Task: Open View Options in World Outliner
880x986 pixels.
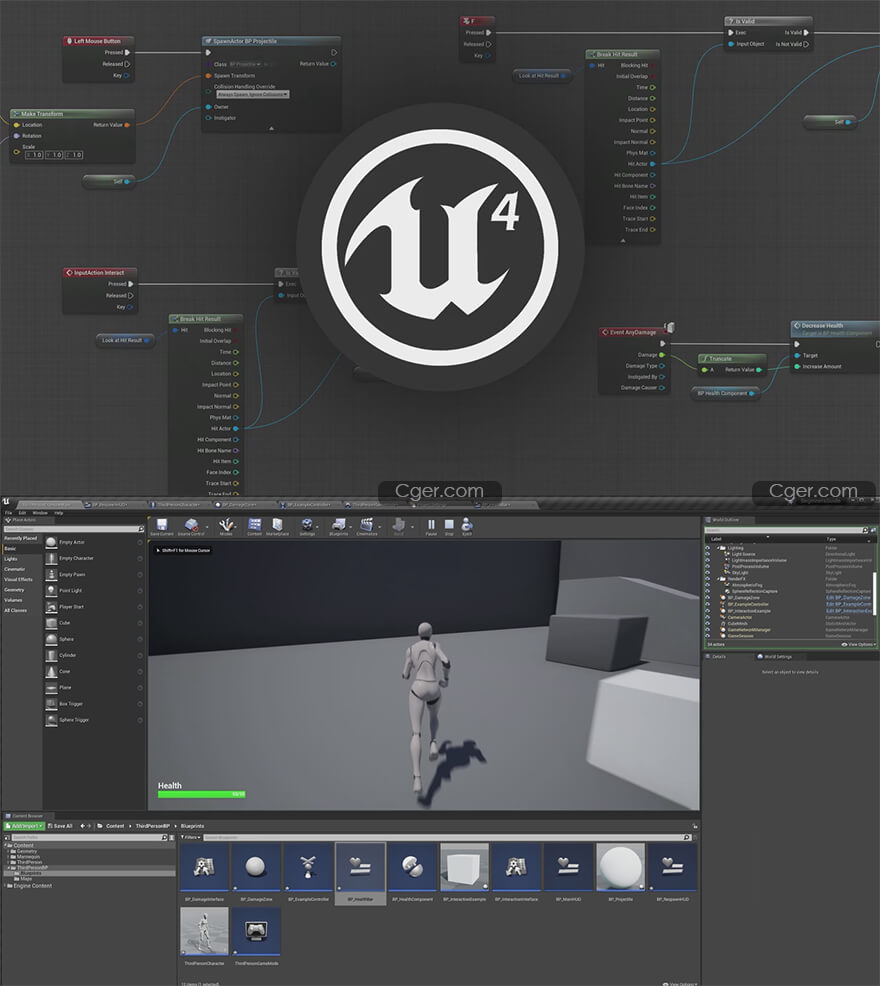Action: [859, 645]
